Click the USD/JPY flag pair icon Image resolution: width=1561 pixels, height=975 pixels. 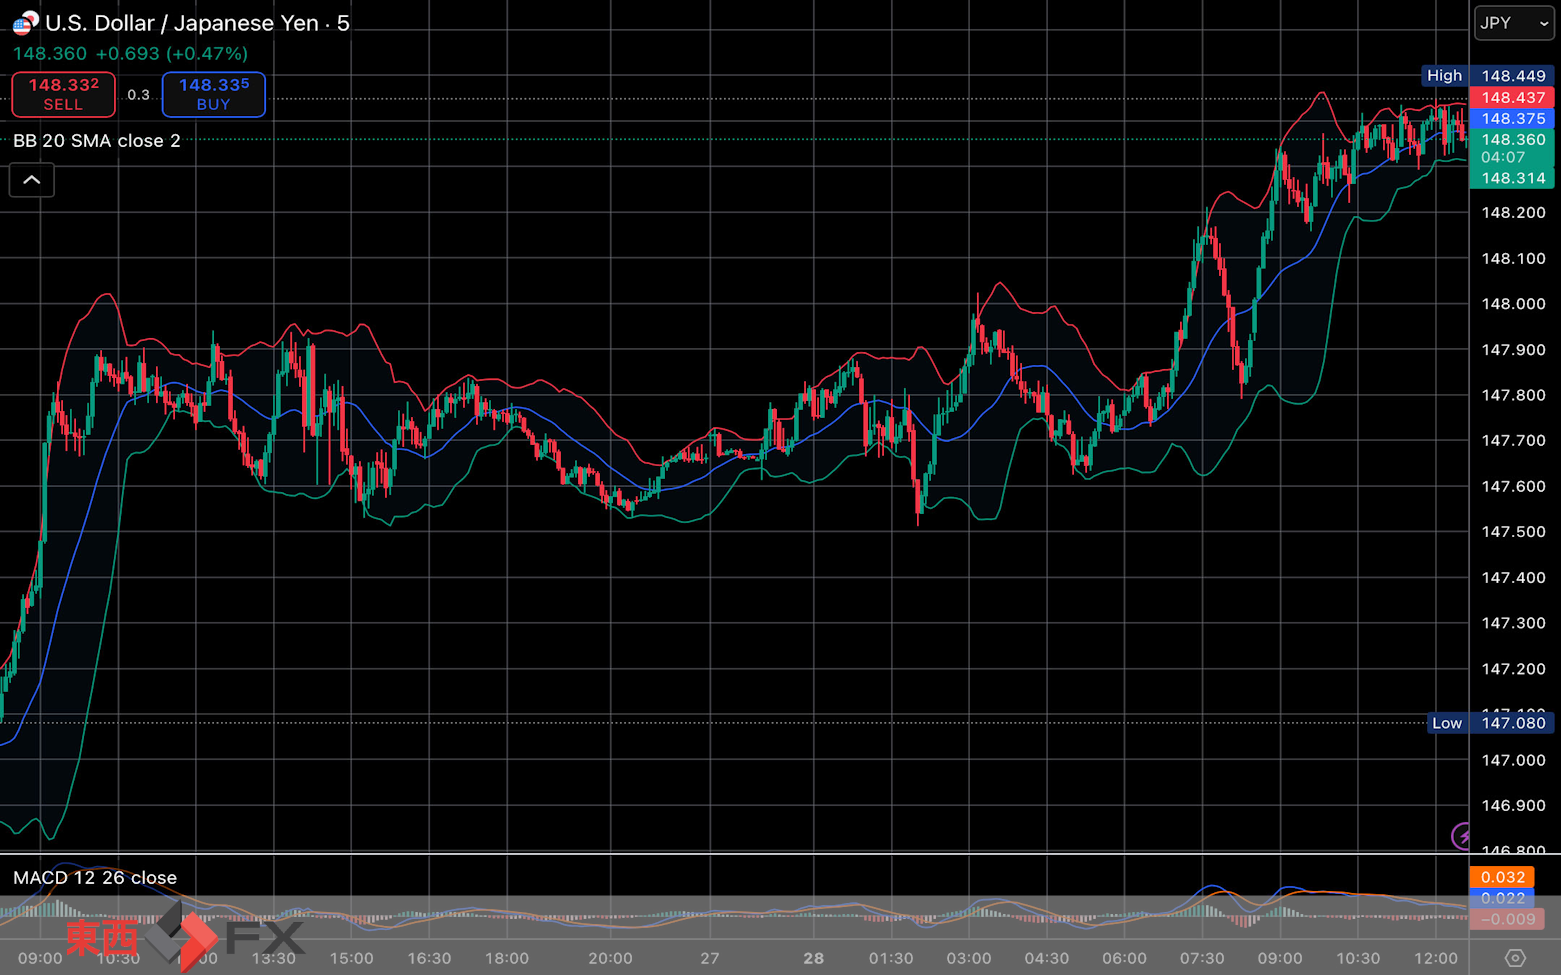pos(25,22)
